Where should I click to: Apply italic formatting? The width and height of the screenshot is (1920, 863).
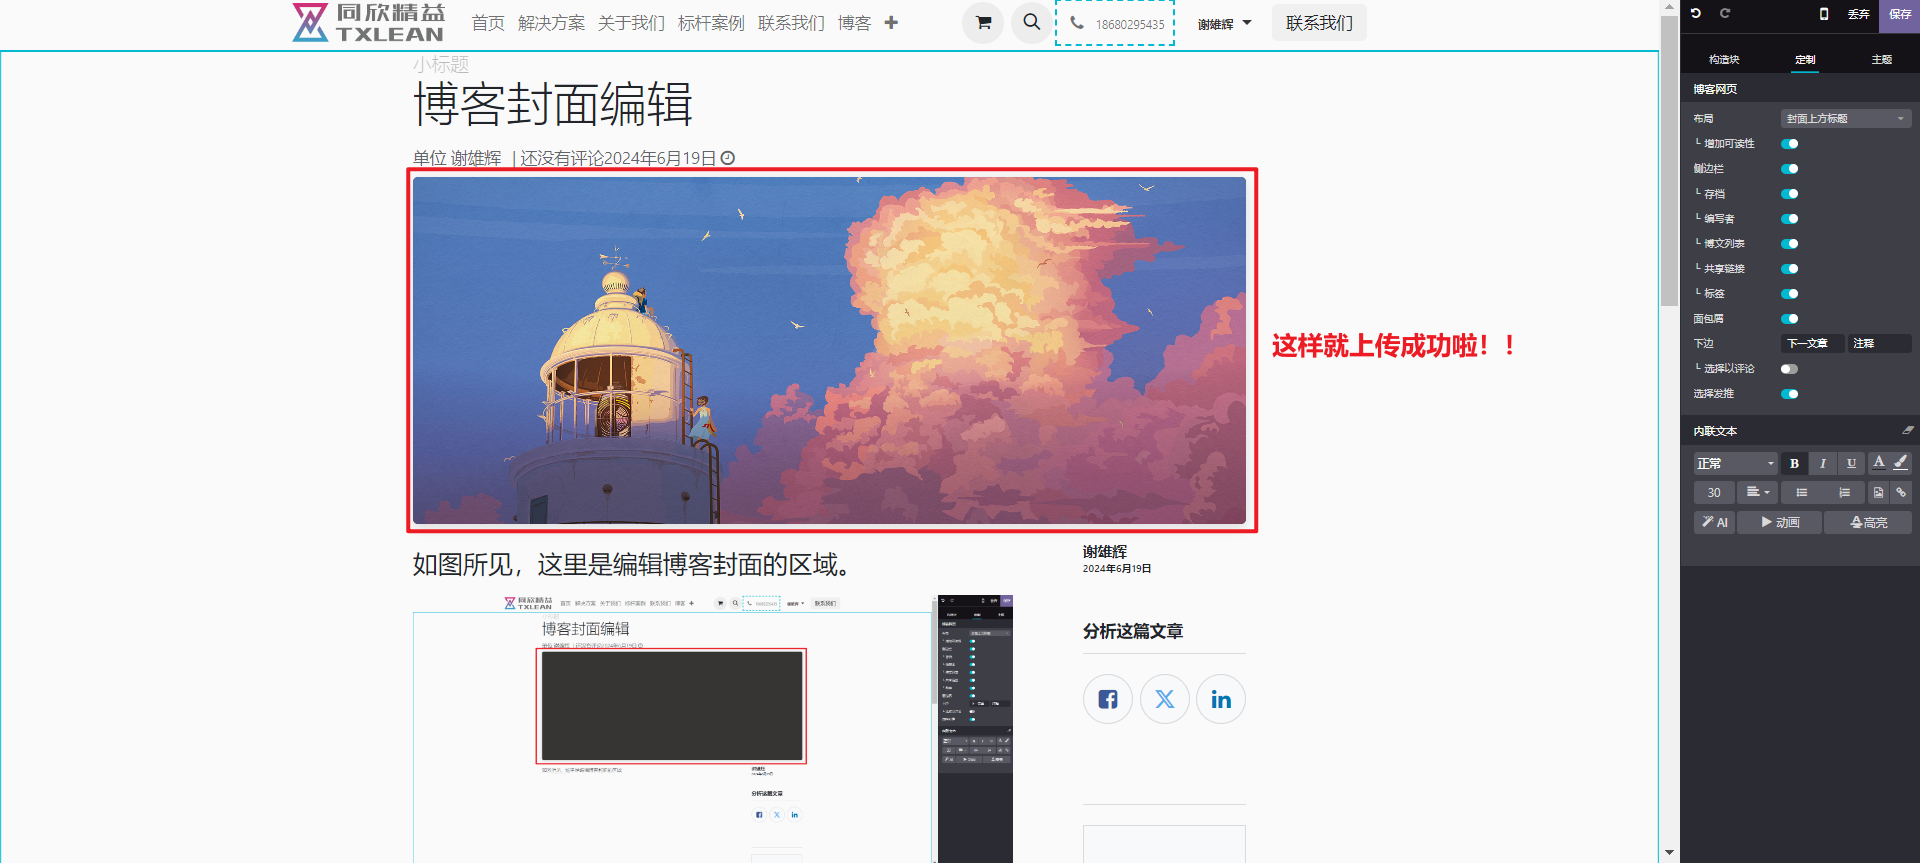pyautogui.click(x=1822, y=463)
